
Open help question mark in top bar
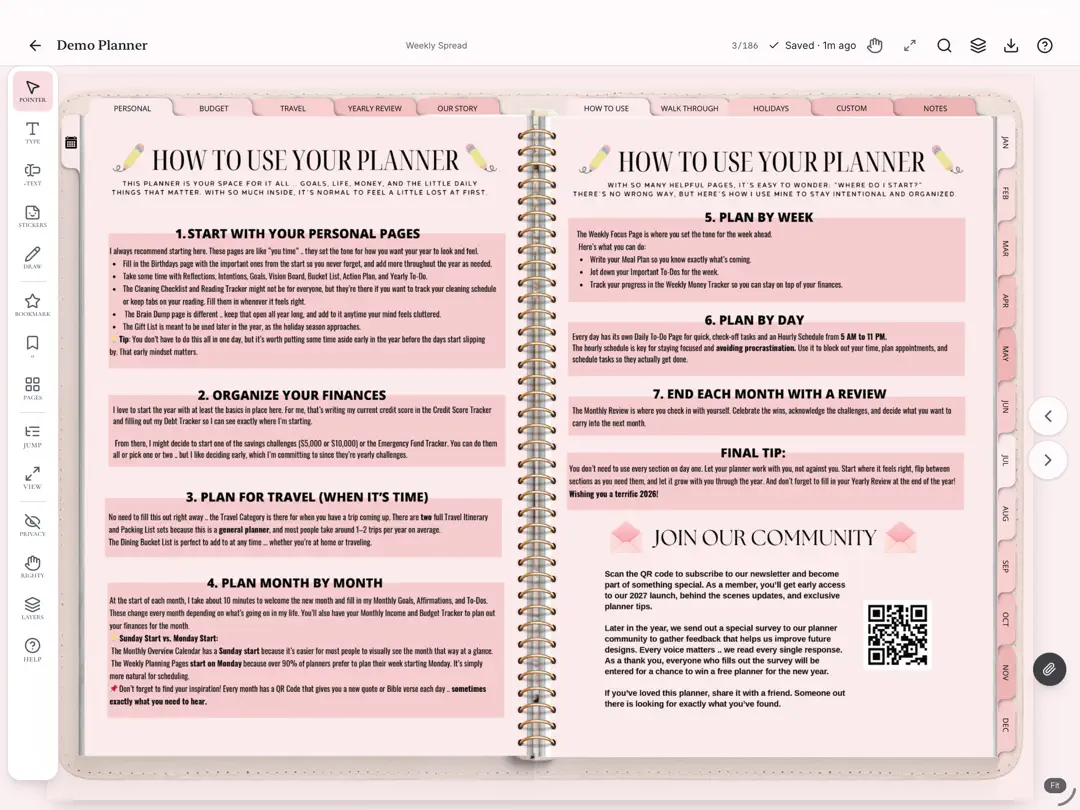click(x=1045, y=45)
